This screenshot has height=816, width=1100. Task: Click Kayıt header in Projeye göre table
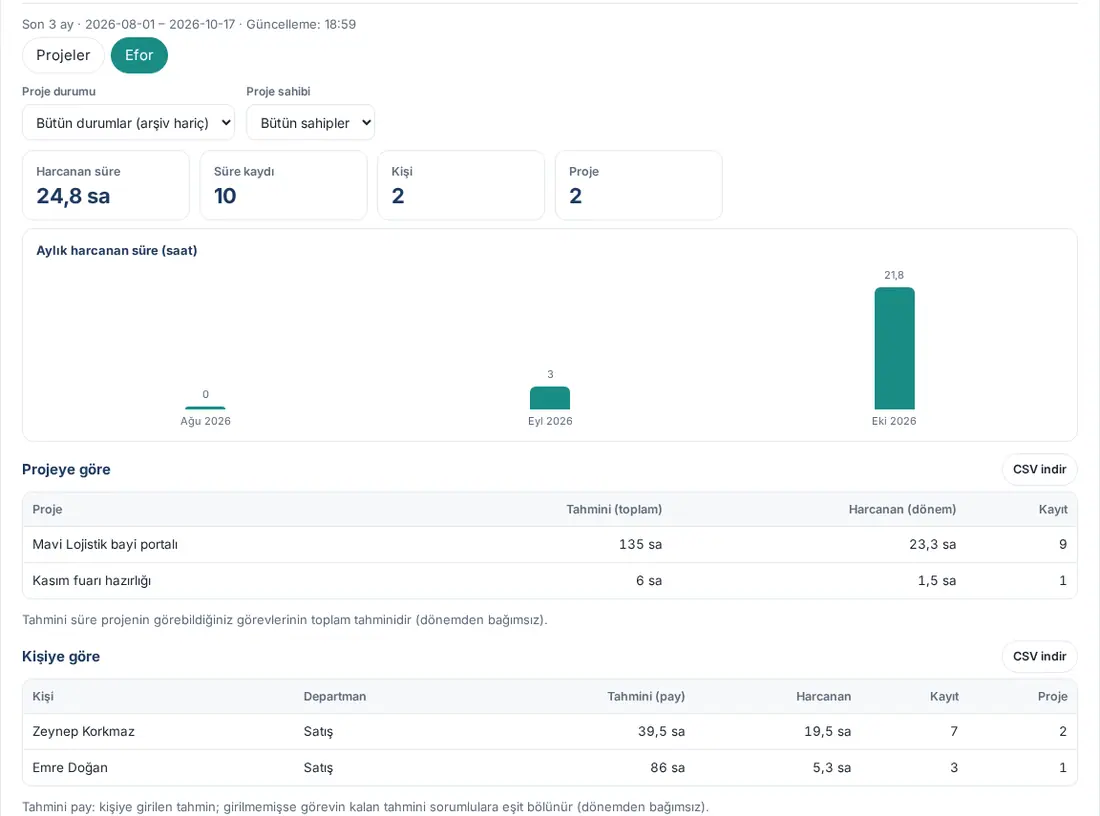(1053, 509)
